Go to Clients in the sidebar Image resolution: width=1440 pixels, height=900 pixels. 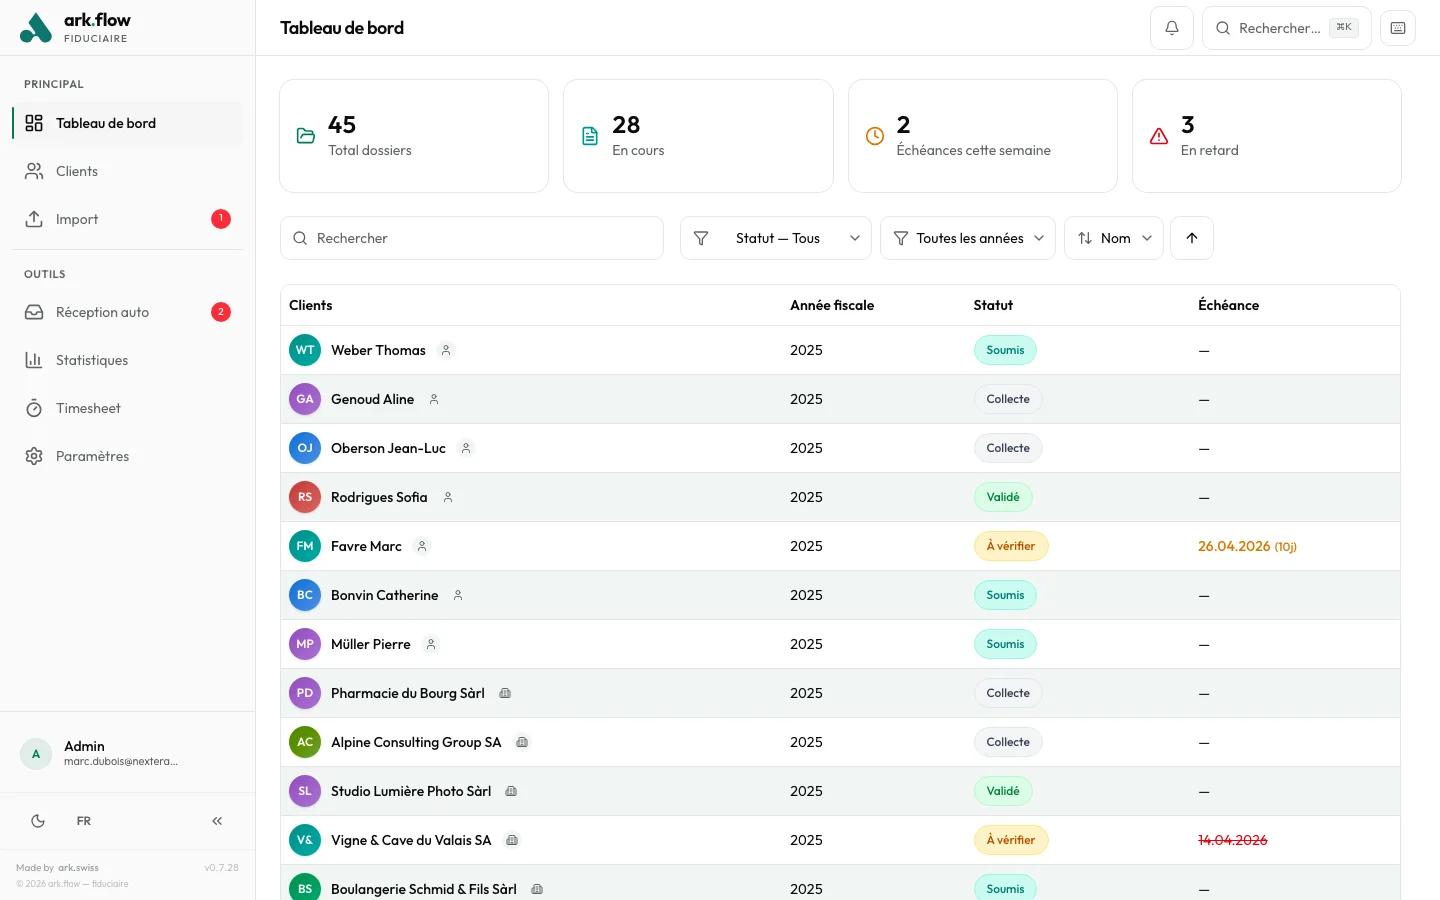click(77, 171)
